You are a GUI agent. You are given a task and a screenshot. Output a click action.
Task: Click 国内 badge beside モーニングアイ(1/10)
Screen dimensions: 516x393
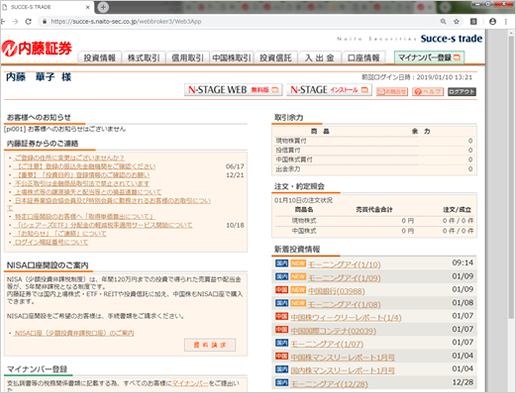(x=282, y=263)
